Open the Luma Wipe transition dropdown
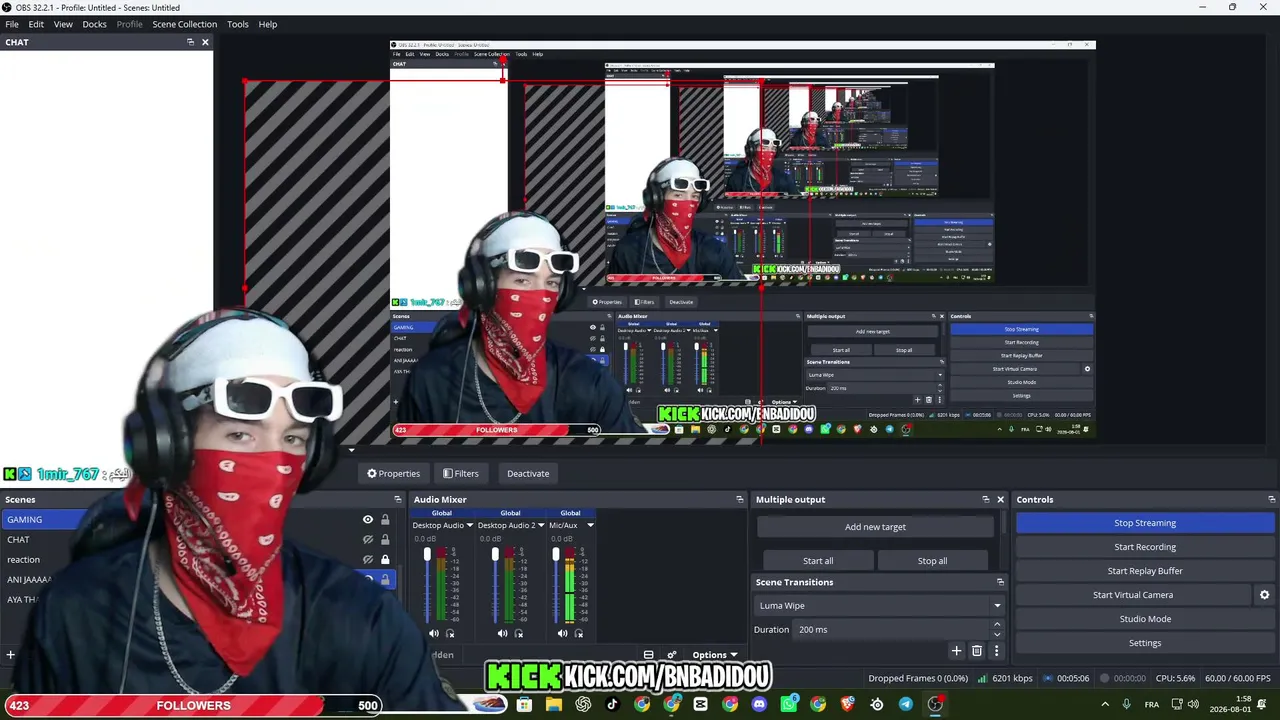 (879, 605)
